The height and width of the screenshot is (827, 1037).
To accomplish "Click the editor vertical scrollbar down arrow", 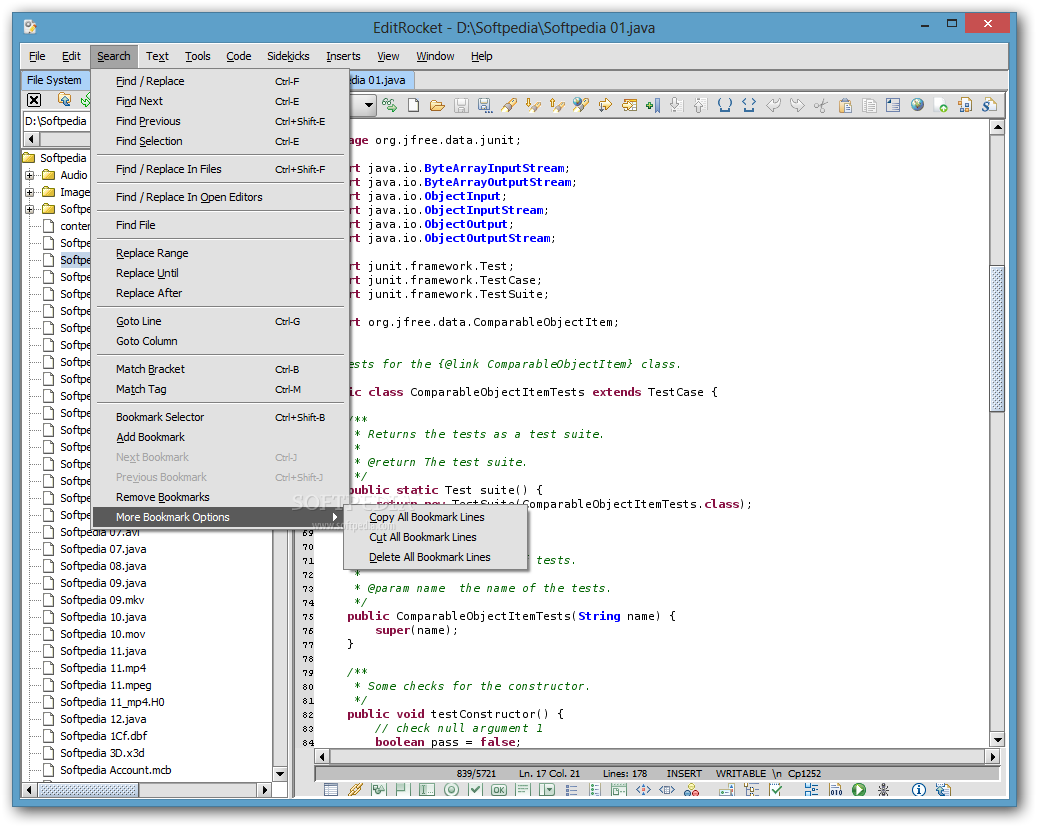I will coord(997,740).
